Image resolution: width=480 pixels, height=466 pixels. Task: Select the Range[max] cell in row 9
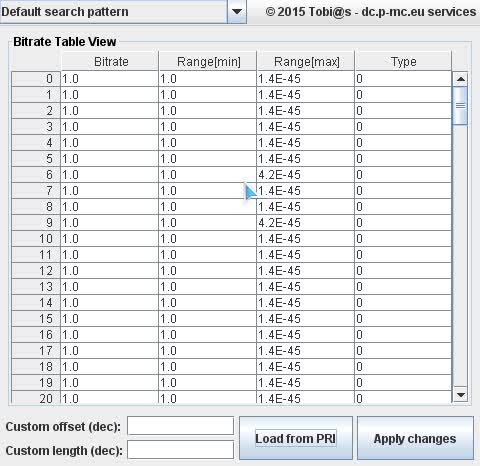[x=306, y=223]
